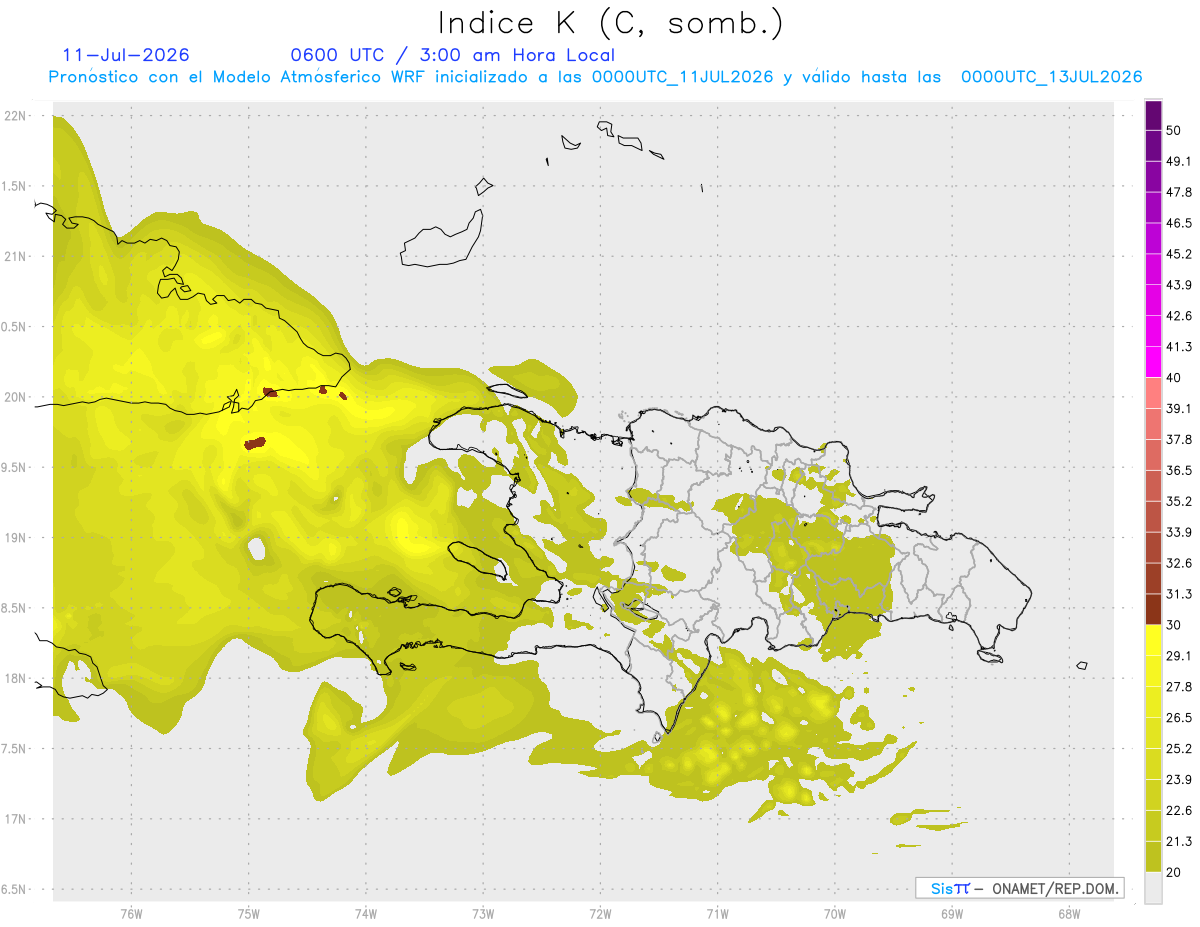Pick the bright yellow band between 29.1 and 30
Viewport: 1200px width, 927px height.
1153,641
